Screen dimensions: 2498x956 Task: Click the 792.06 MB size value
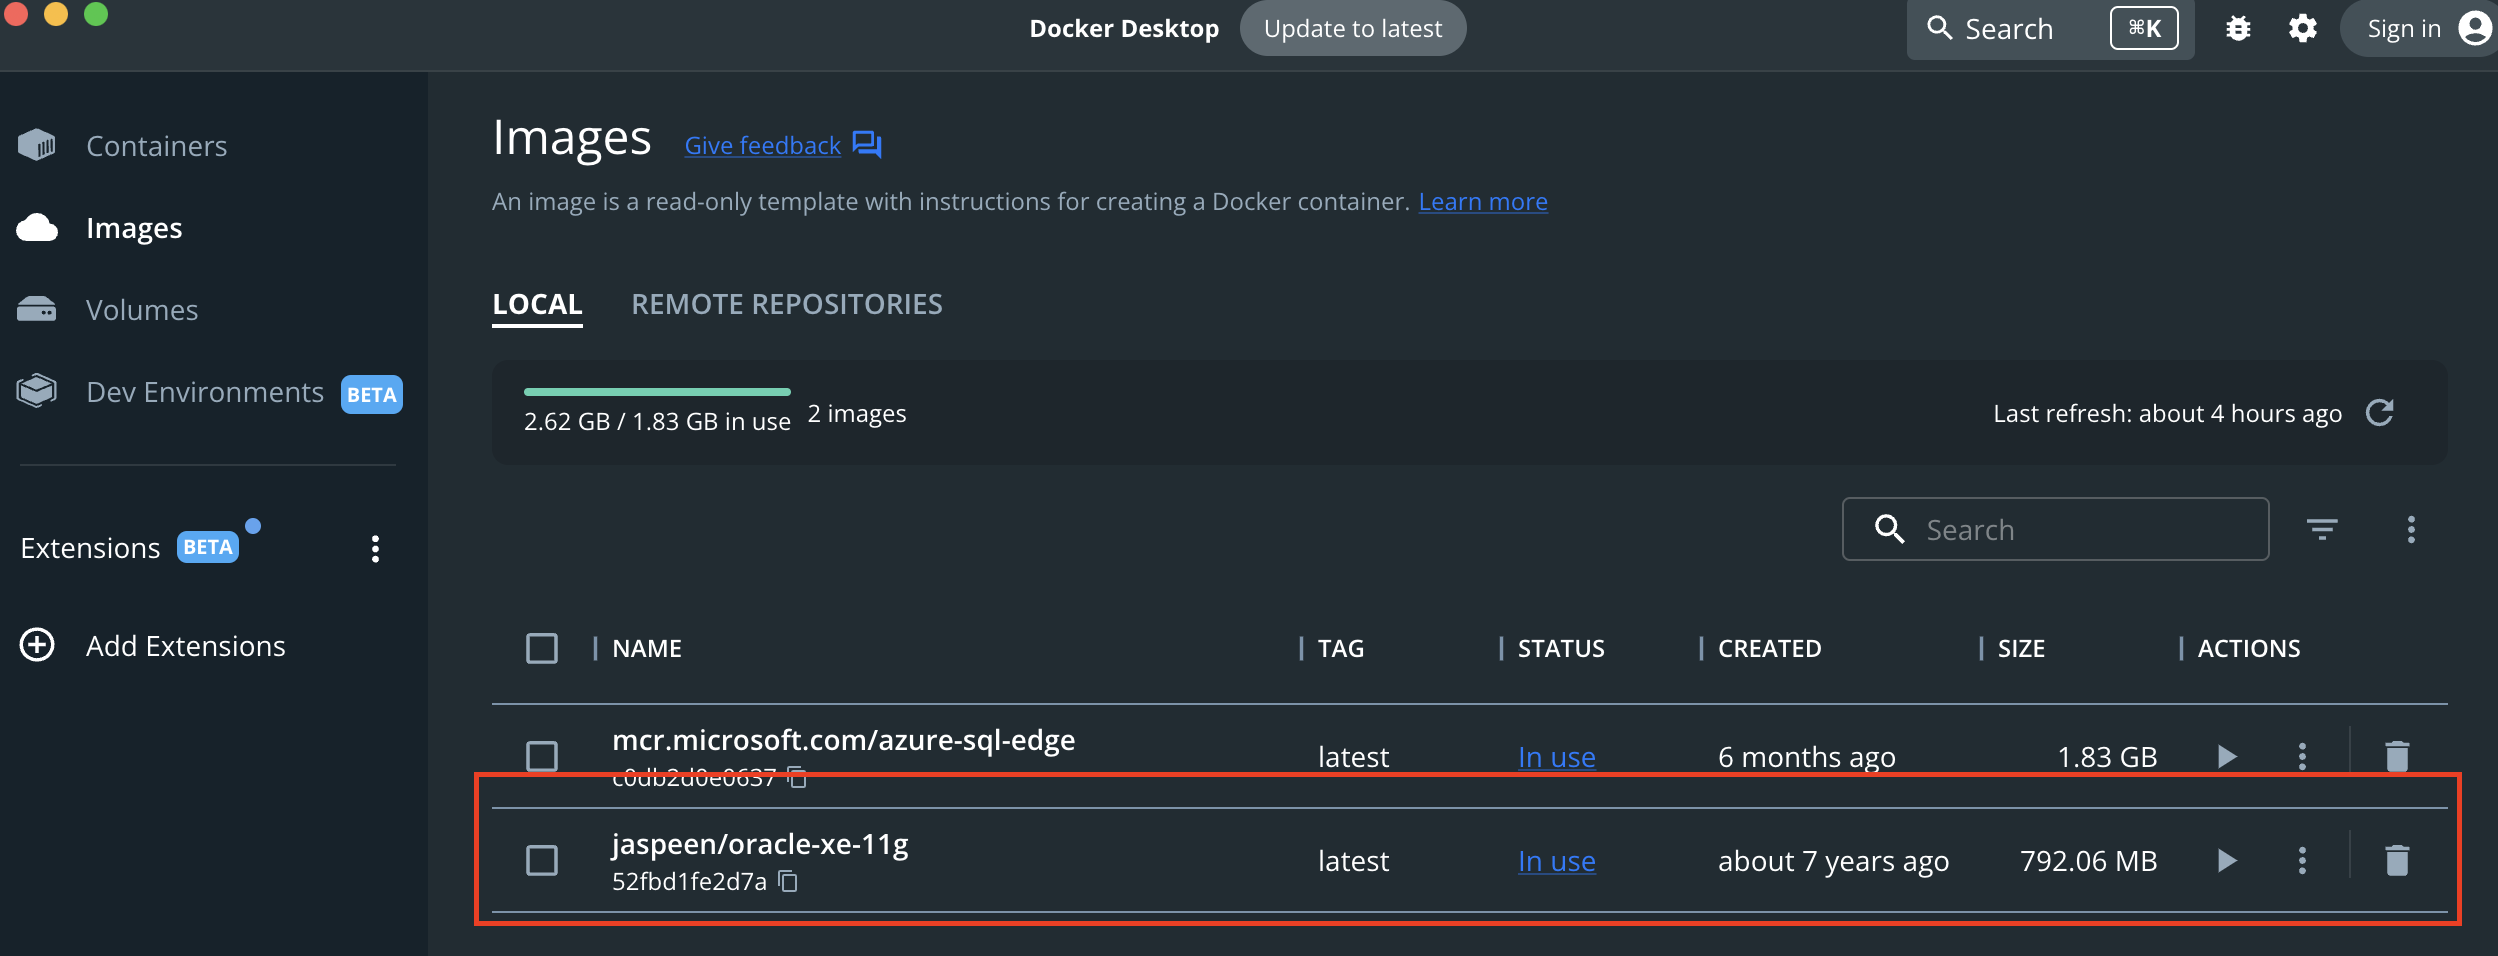click(x=2088, y=861)
